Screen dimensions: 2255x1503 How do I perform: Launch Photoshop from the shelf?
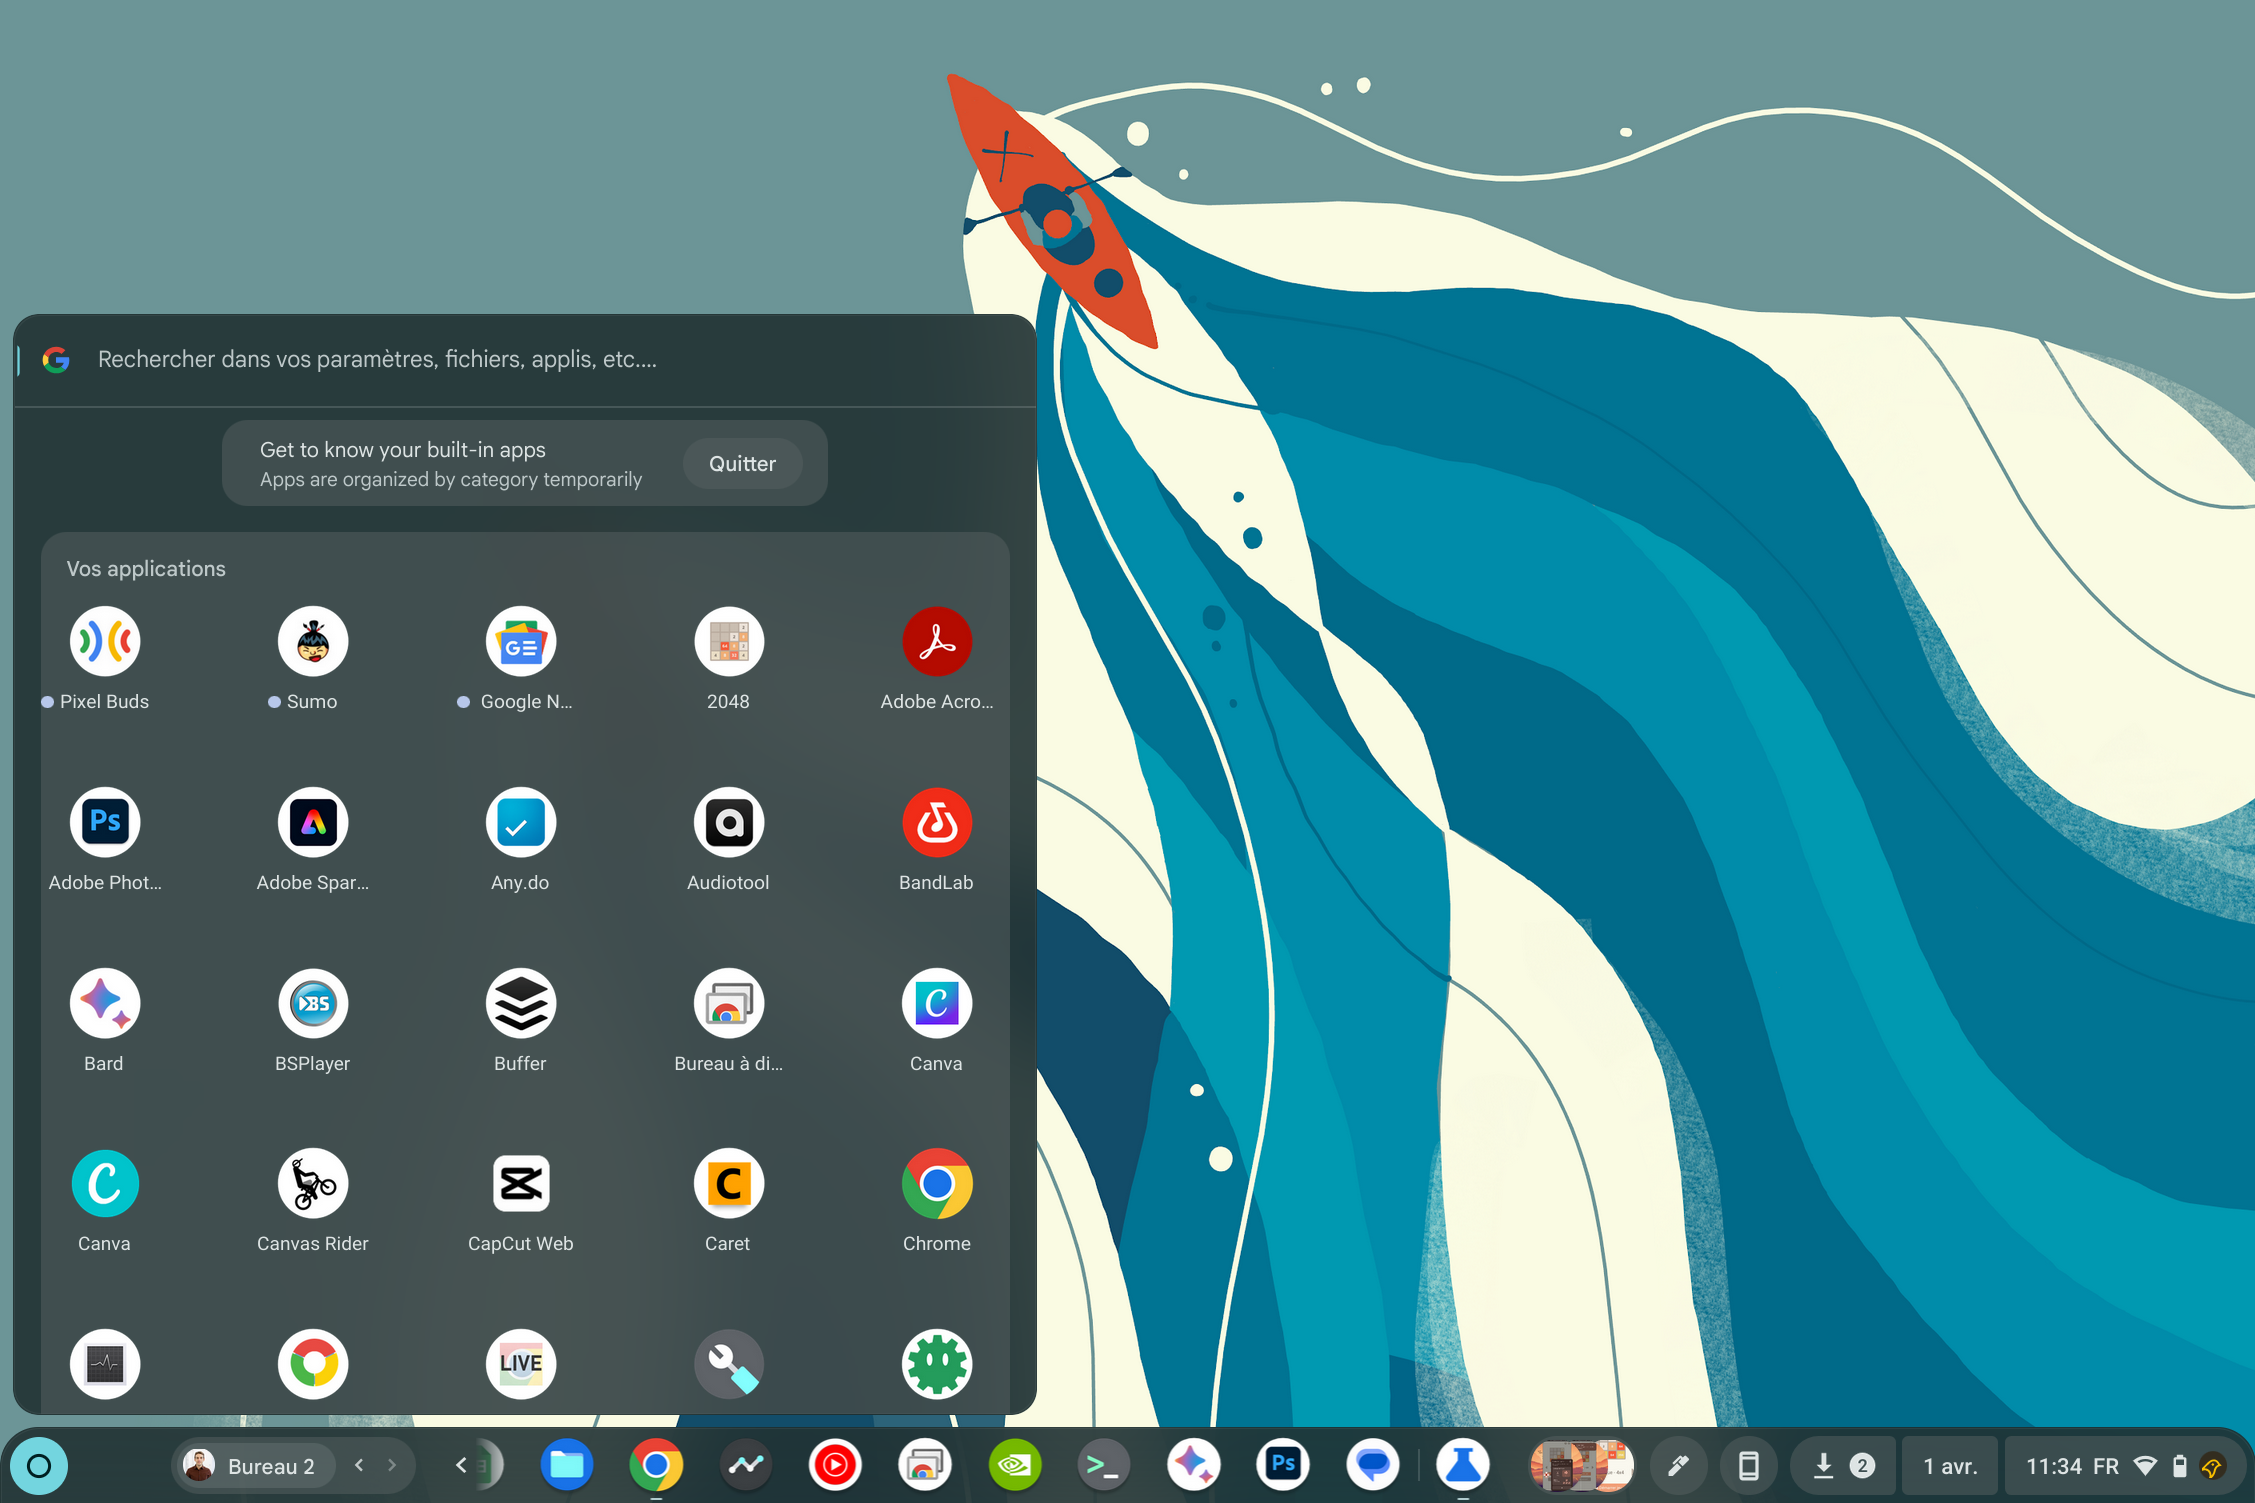point(1284,1465)
